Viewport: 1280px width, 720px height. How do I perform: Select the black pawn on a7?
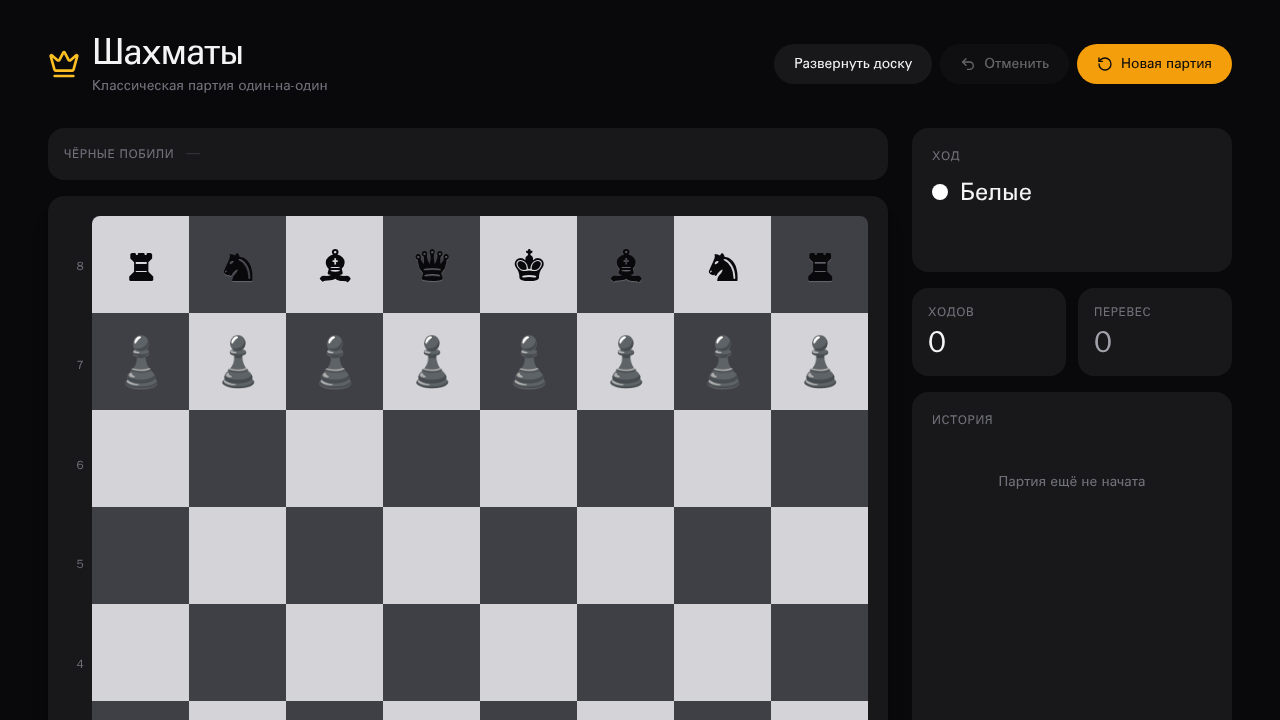pos(141,362)
